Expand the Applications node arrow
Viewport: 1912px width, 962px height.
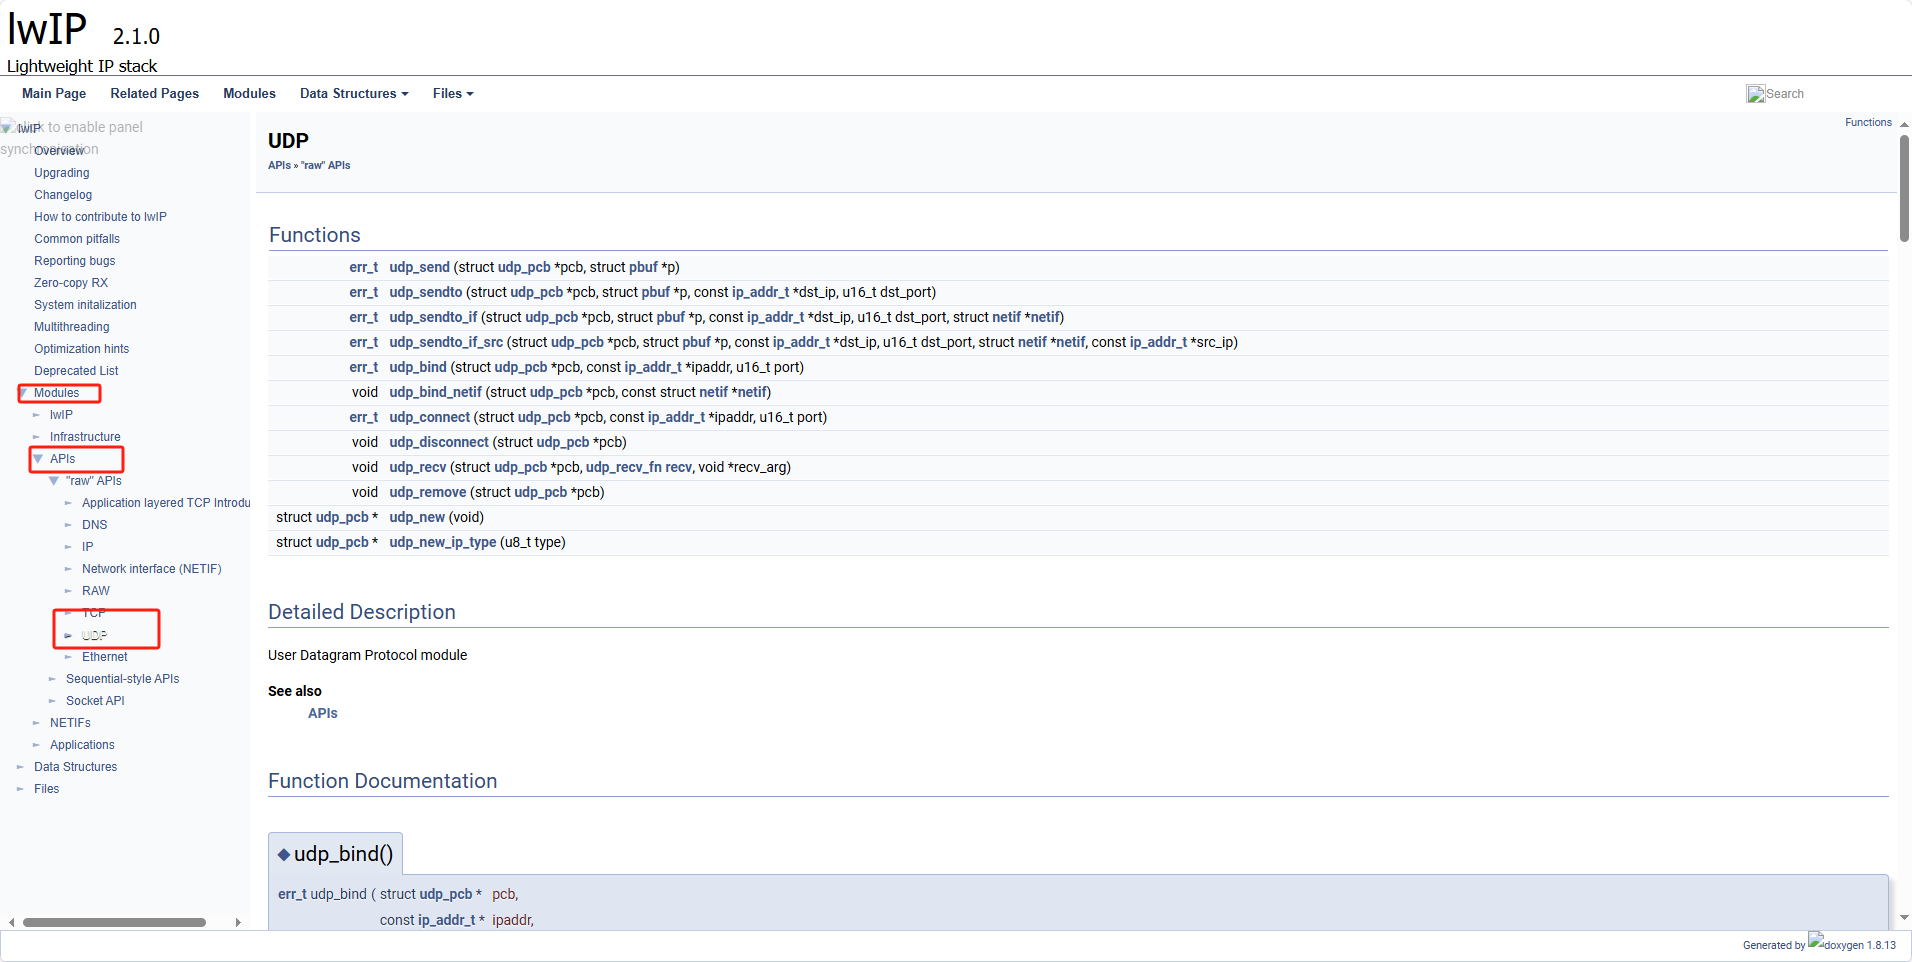(37, 745)
